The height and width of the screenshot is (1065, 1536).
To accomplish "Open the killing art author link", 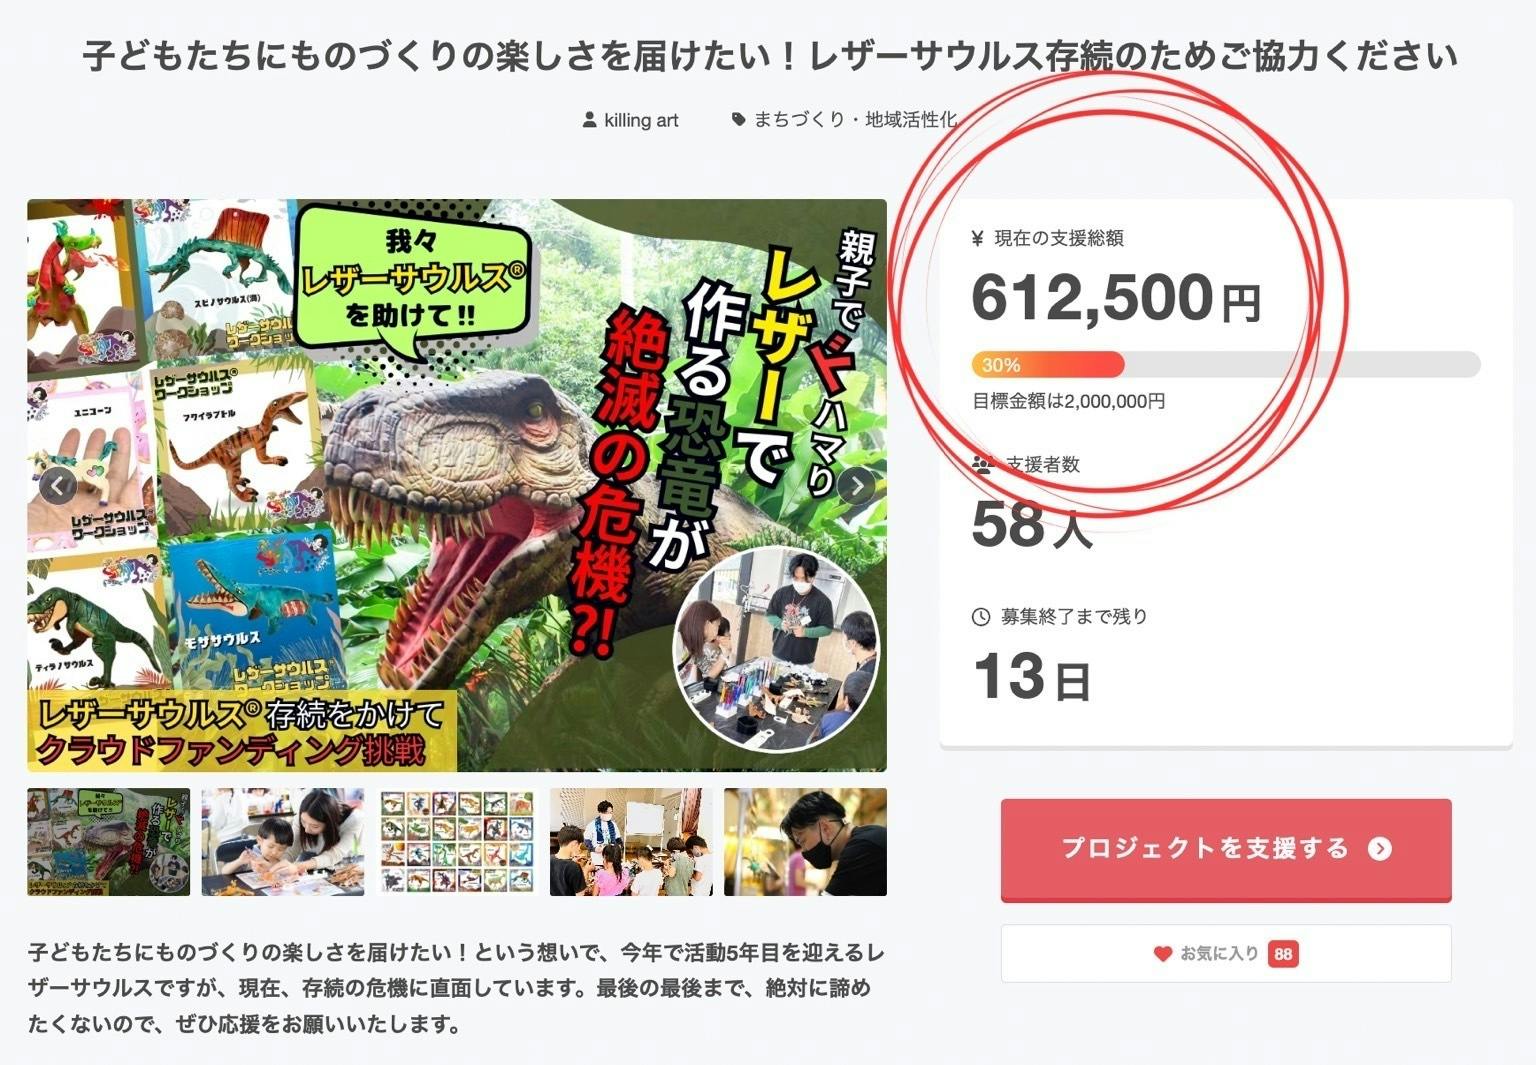I will [641, 120].
